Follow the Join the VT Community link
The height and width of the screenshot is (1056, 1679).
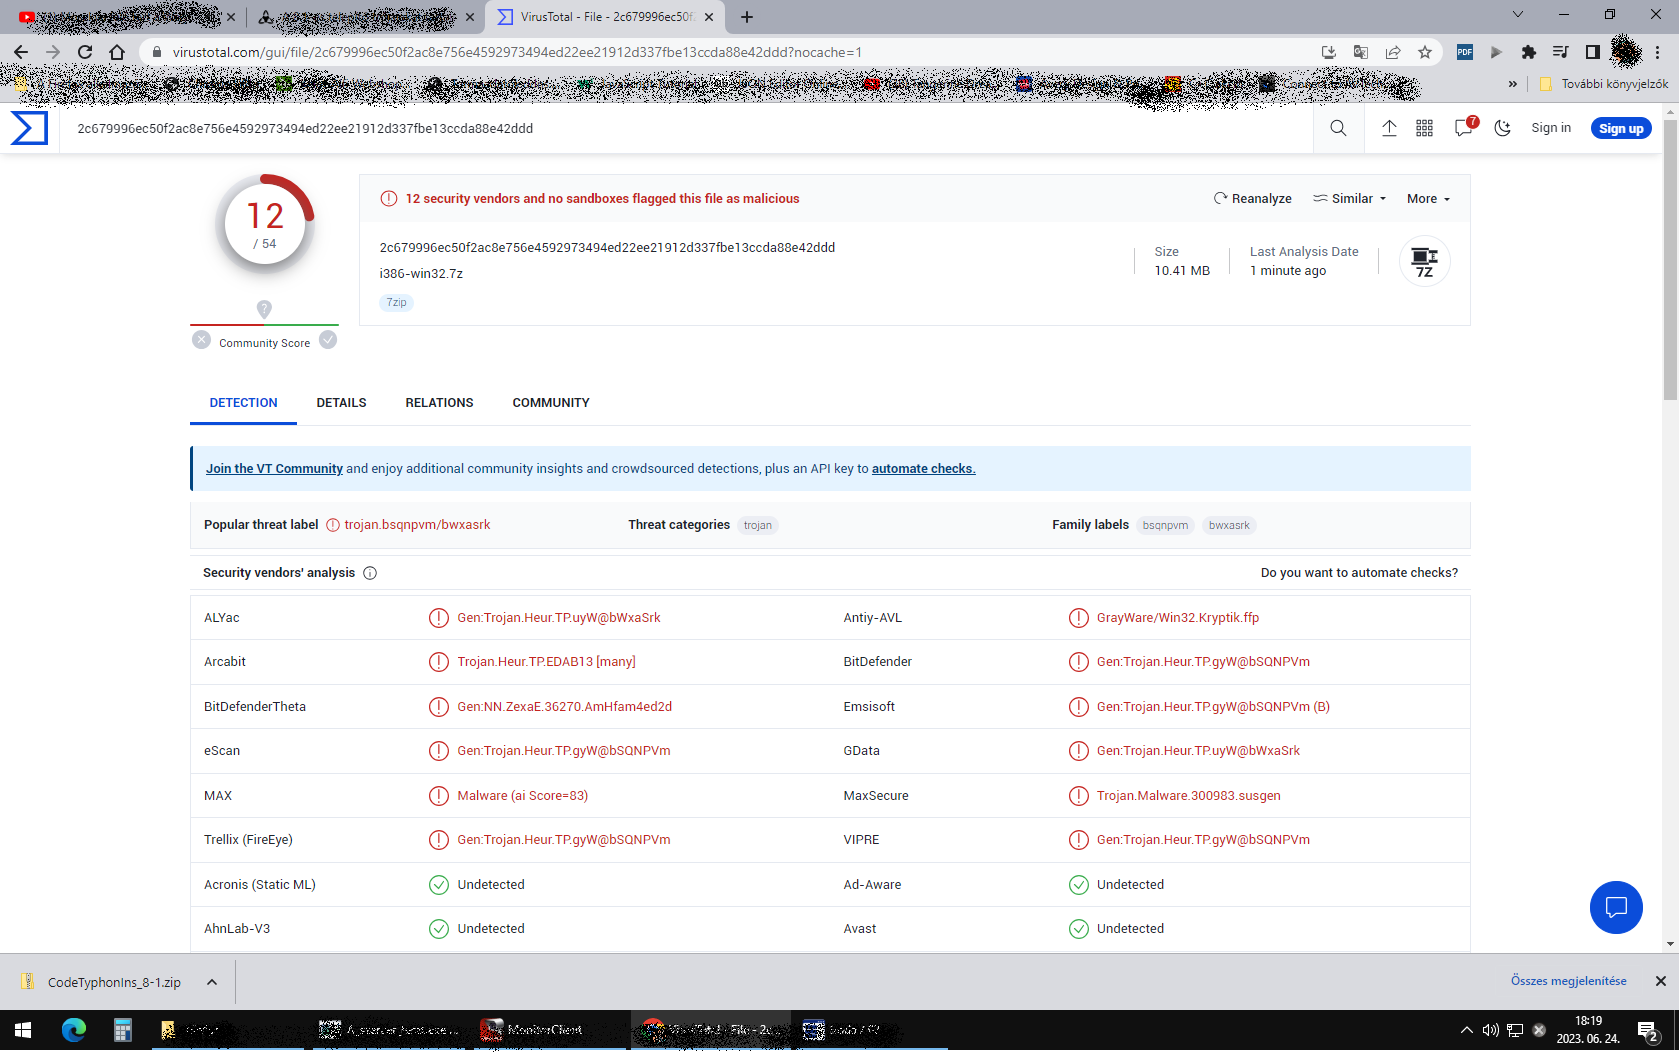[274, 469]
